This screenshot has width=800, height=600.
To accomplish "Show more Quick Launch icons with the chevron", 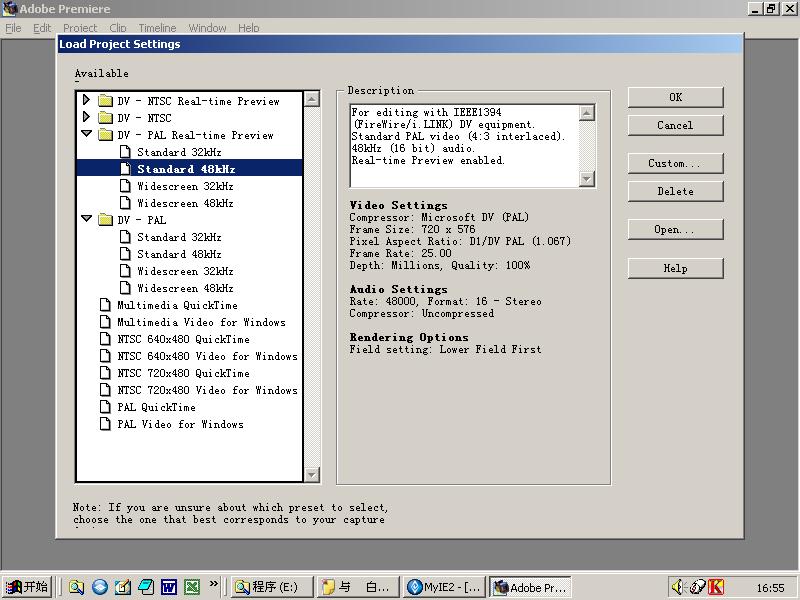I will coord(213,584).
